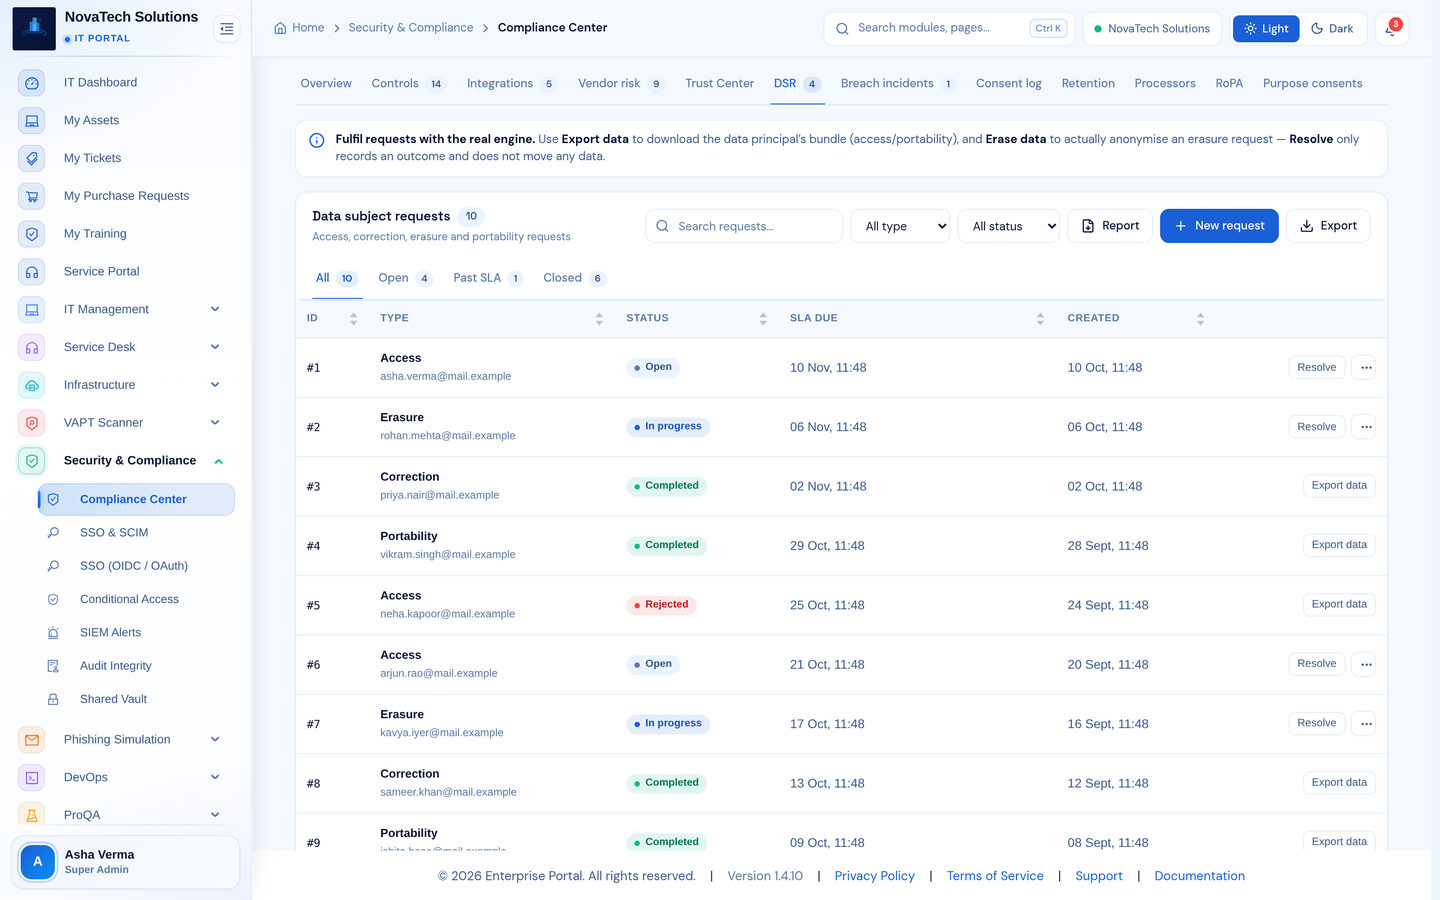1440x900 pixels.
Task: Click the DevOps terminal icon
Action: pos(32,778)
